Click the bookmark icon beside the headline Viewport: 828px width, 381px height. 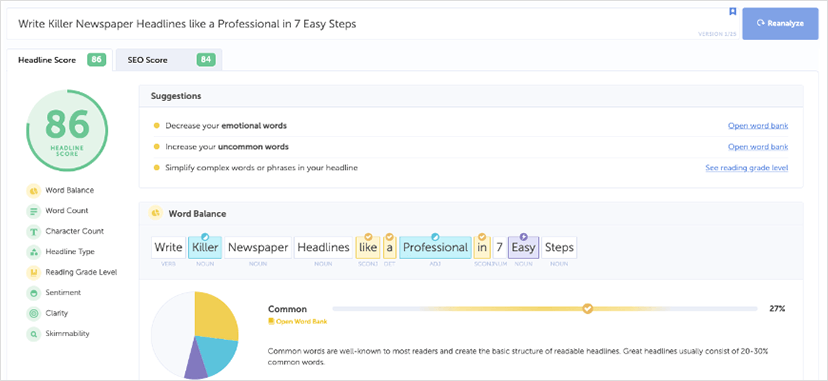(x=732, y=11)
